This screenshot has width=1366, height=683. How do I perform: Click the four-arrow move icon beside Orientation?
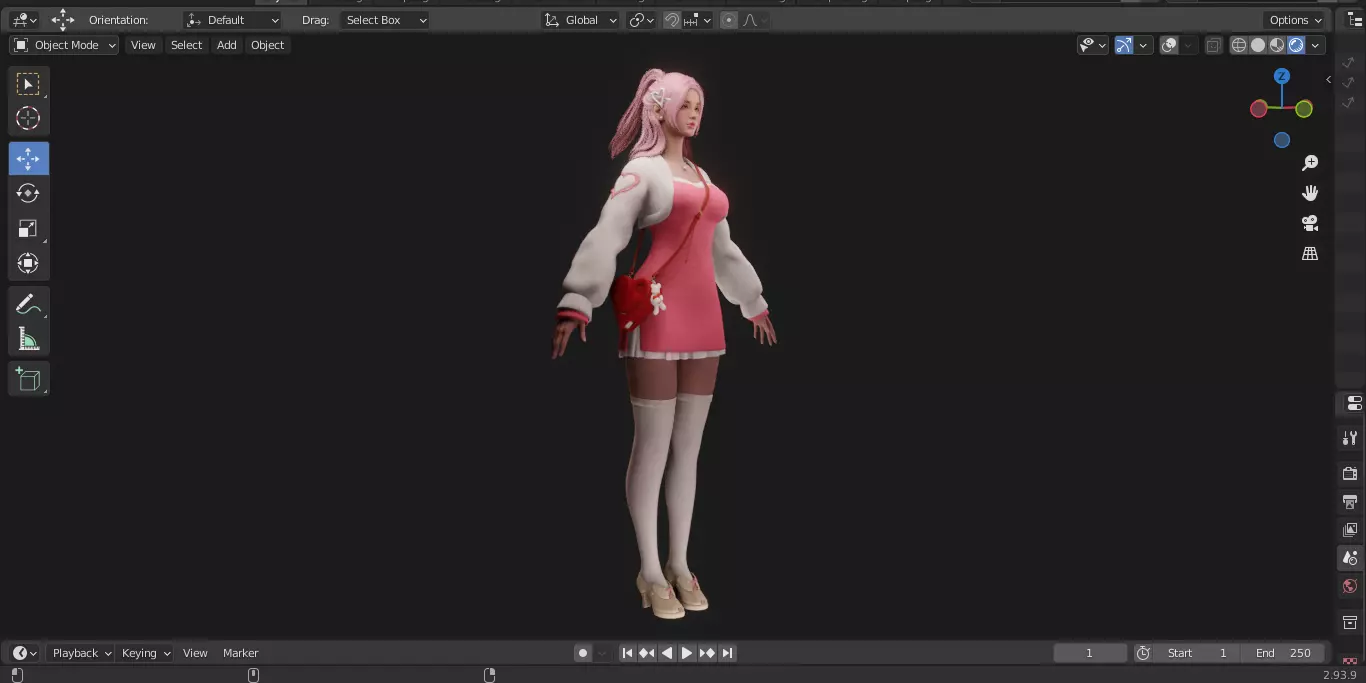[x=63, y=20]
